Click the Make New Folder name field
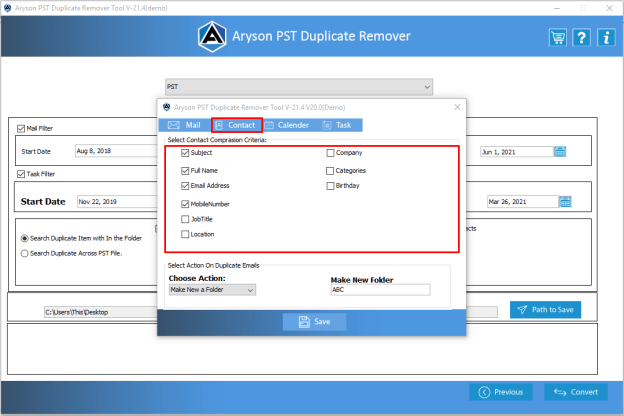This screenshot has width=624, height=416. (x=380, y=290)
